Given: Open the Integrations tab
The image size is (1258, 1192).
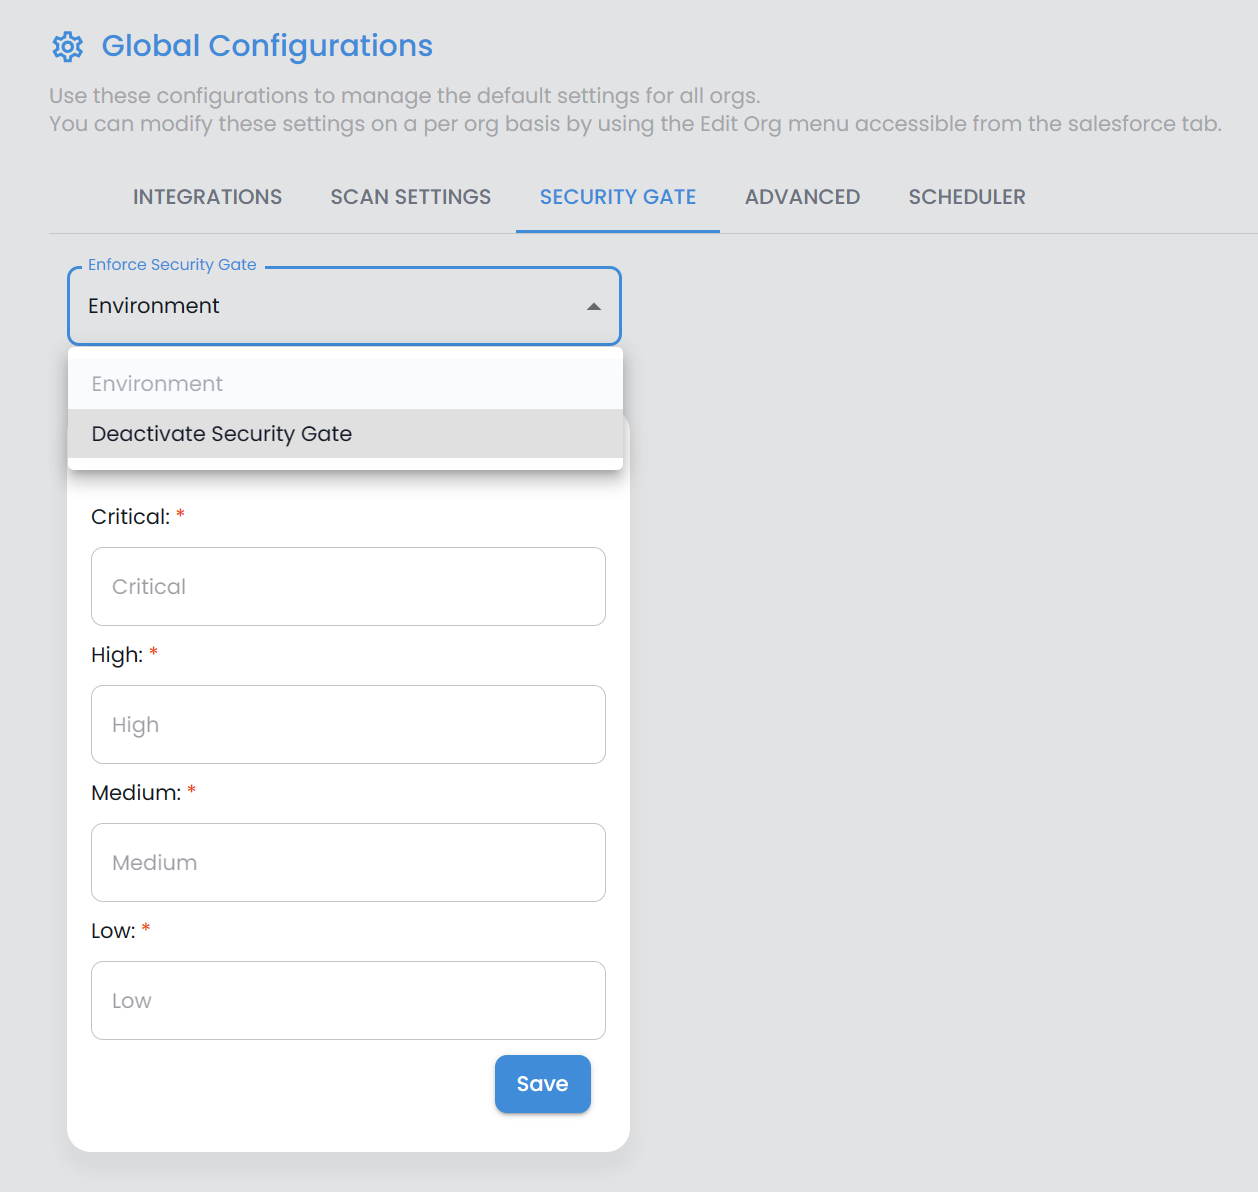Looking at the screenshot, I should pos(207,197).
